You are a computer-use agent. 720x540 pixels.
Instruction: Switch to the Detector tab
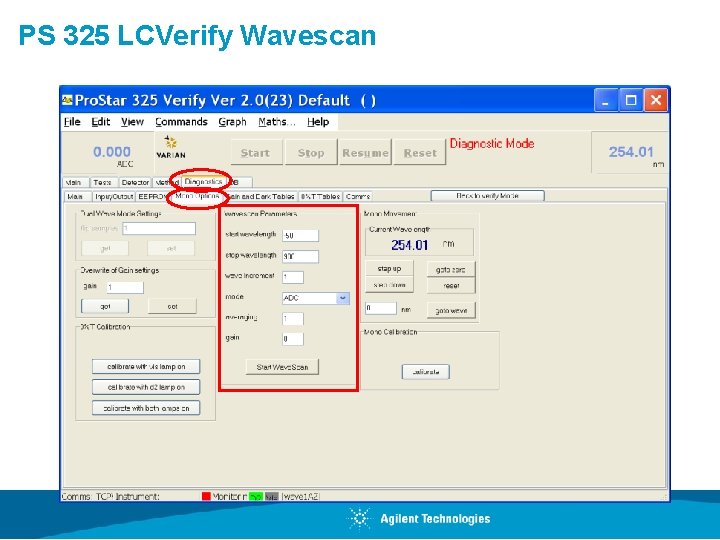click(x=135, y=182)
